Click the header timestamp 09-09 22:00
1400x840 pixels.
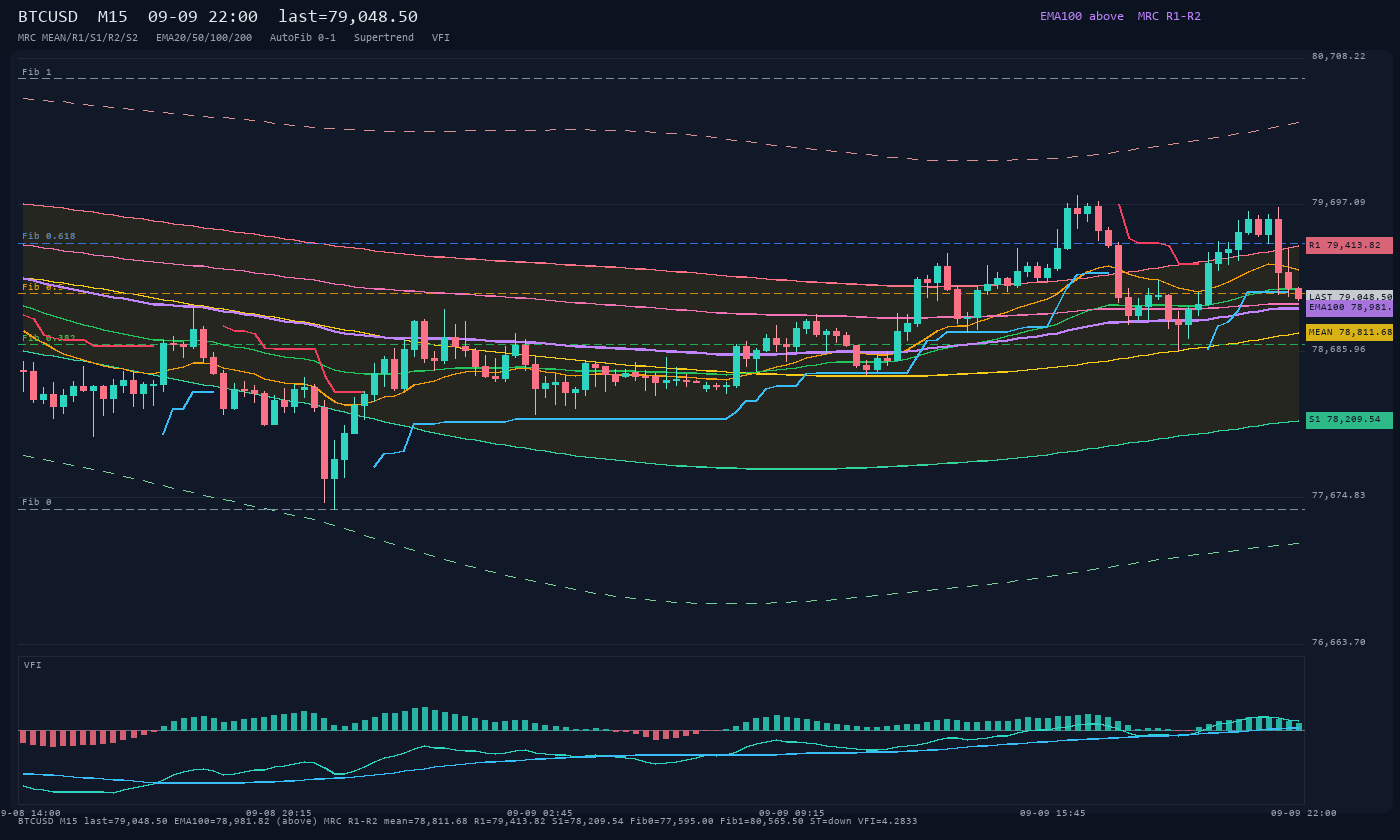tap(202, 17)
